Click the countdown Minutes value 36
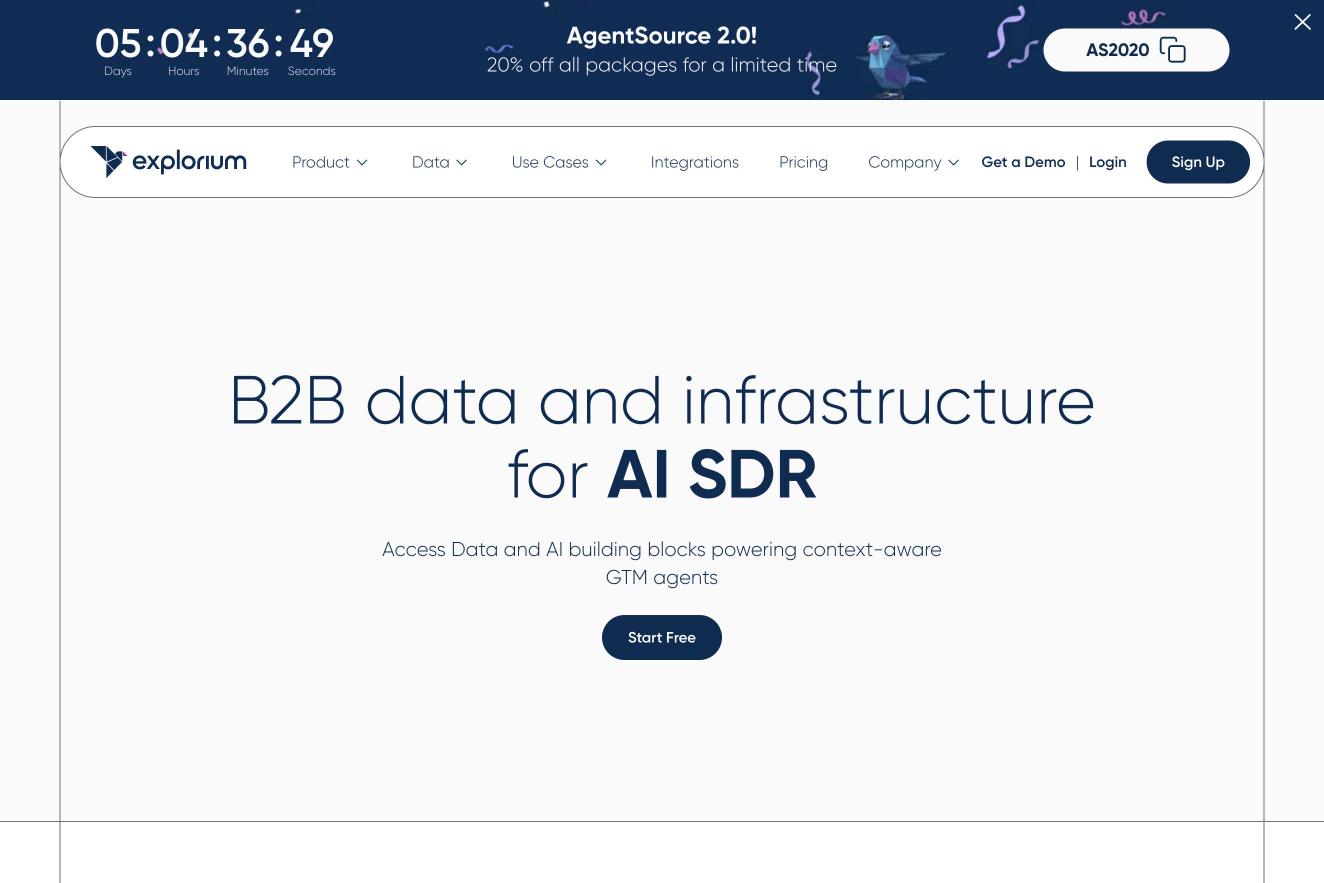 coord(247,44)
